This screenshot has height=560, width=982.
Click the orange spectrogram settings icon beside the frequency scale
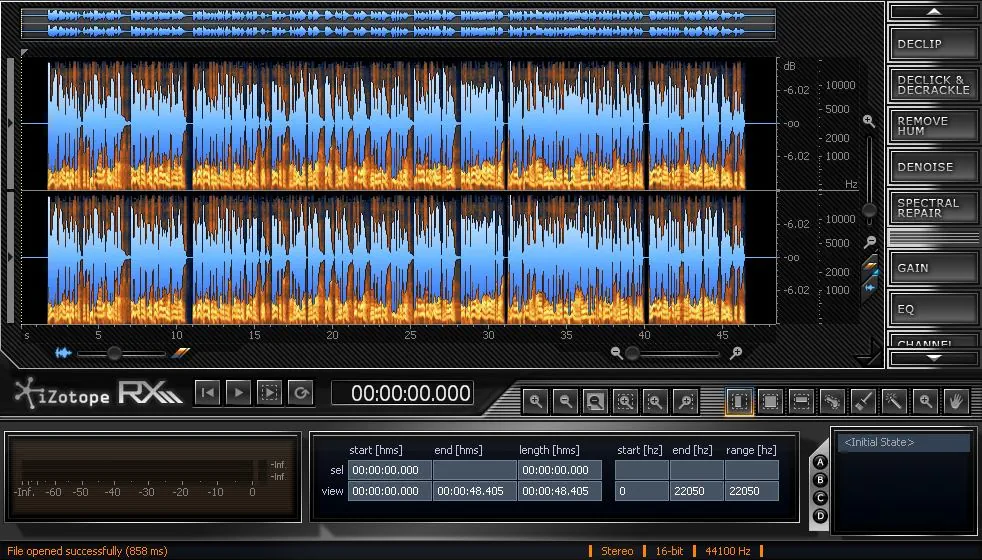tap(870, 266)
